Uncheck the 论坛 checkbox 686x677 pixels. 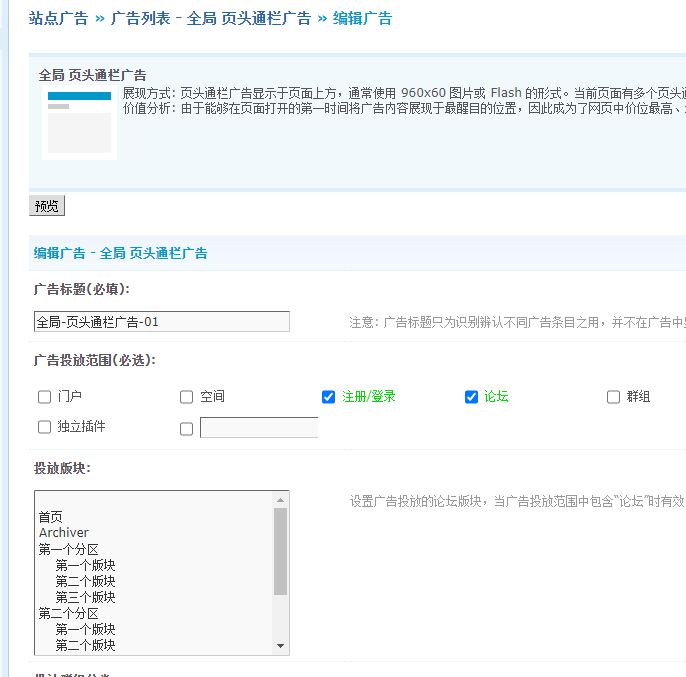coord(471,397)
